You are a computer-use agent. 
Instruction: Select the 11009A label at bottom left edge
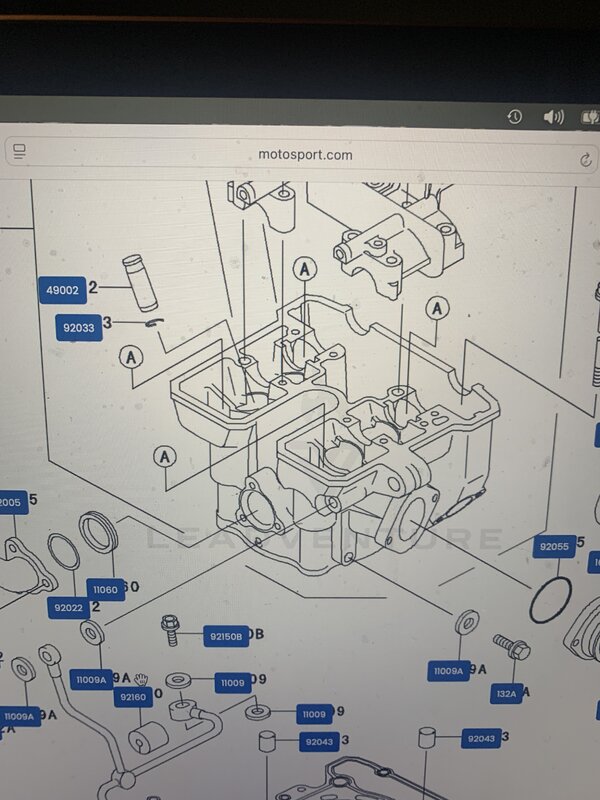point(19,716)
